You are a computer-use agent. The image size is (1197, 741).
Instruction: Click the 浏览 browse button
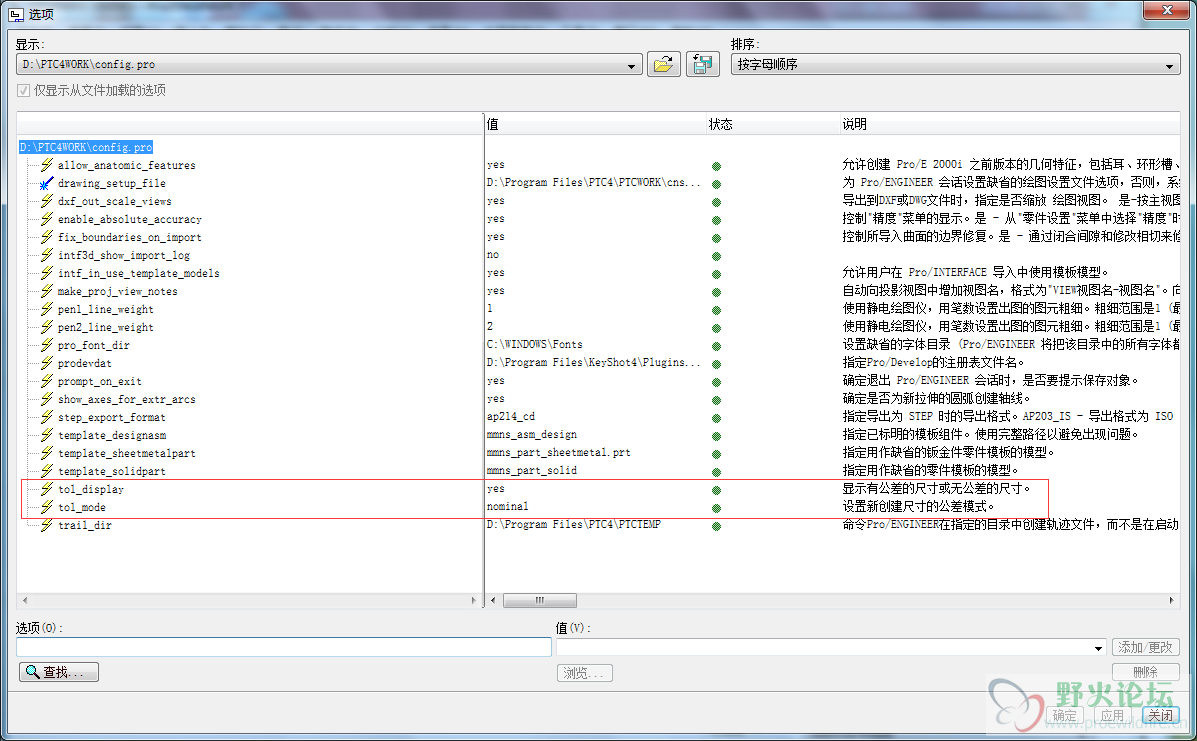click(x=585, y=672)
